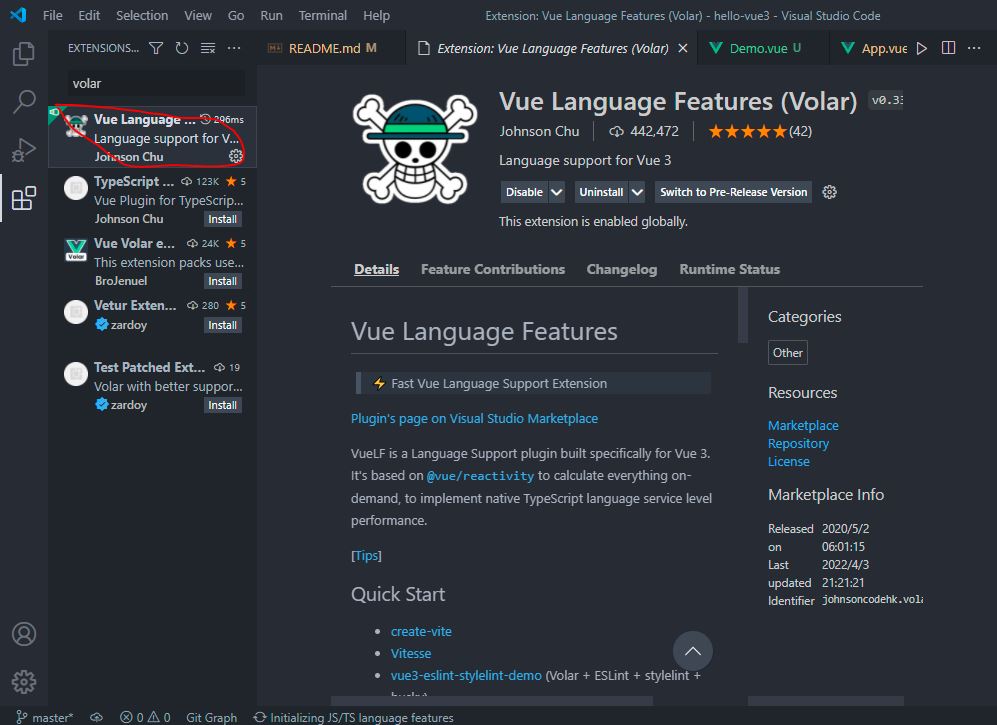The width and height of the screenshot is (997, 725).
Task: Open the Run menu
Action: click(272, 15)
